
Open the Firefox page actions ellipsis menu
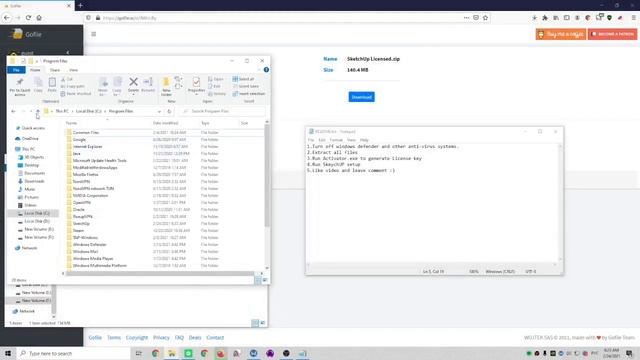pyautogui.click(x=466, y=18)
